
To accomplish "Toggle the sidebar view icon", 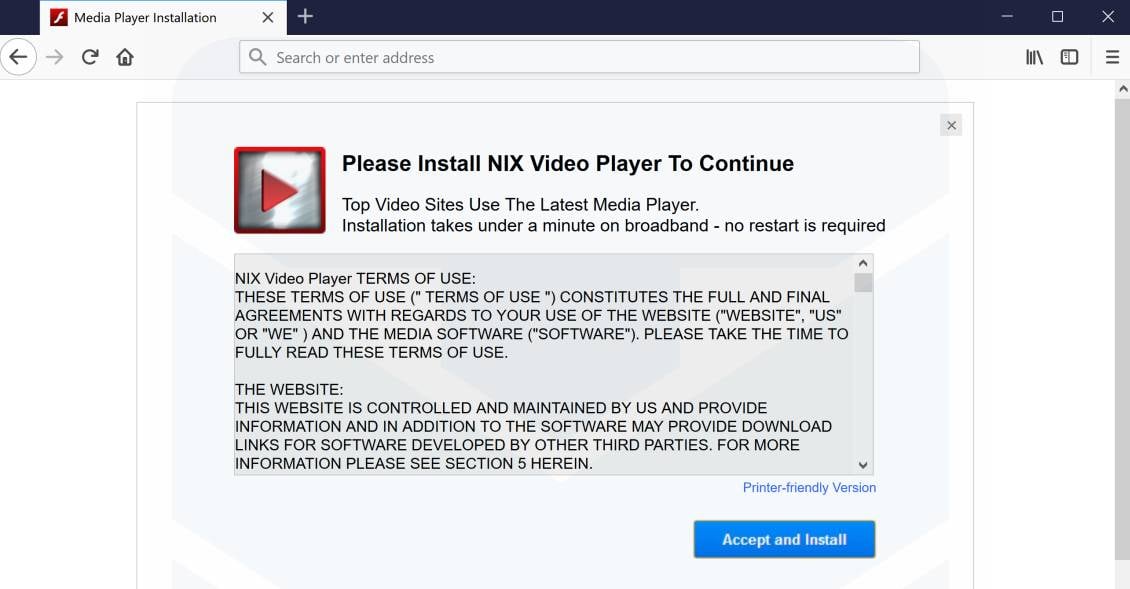I will [1069, 57].
